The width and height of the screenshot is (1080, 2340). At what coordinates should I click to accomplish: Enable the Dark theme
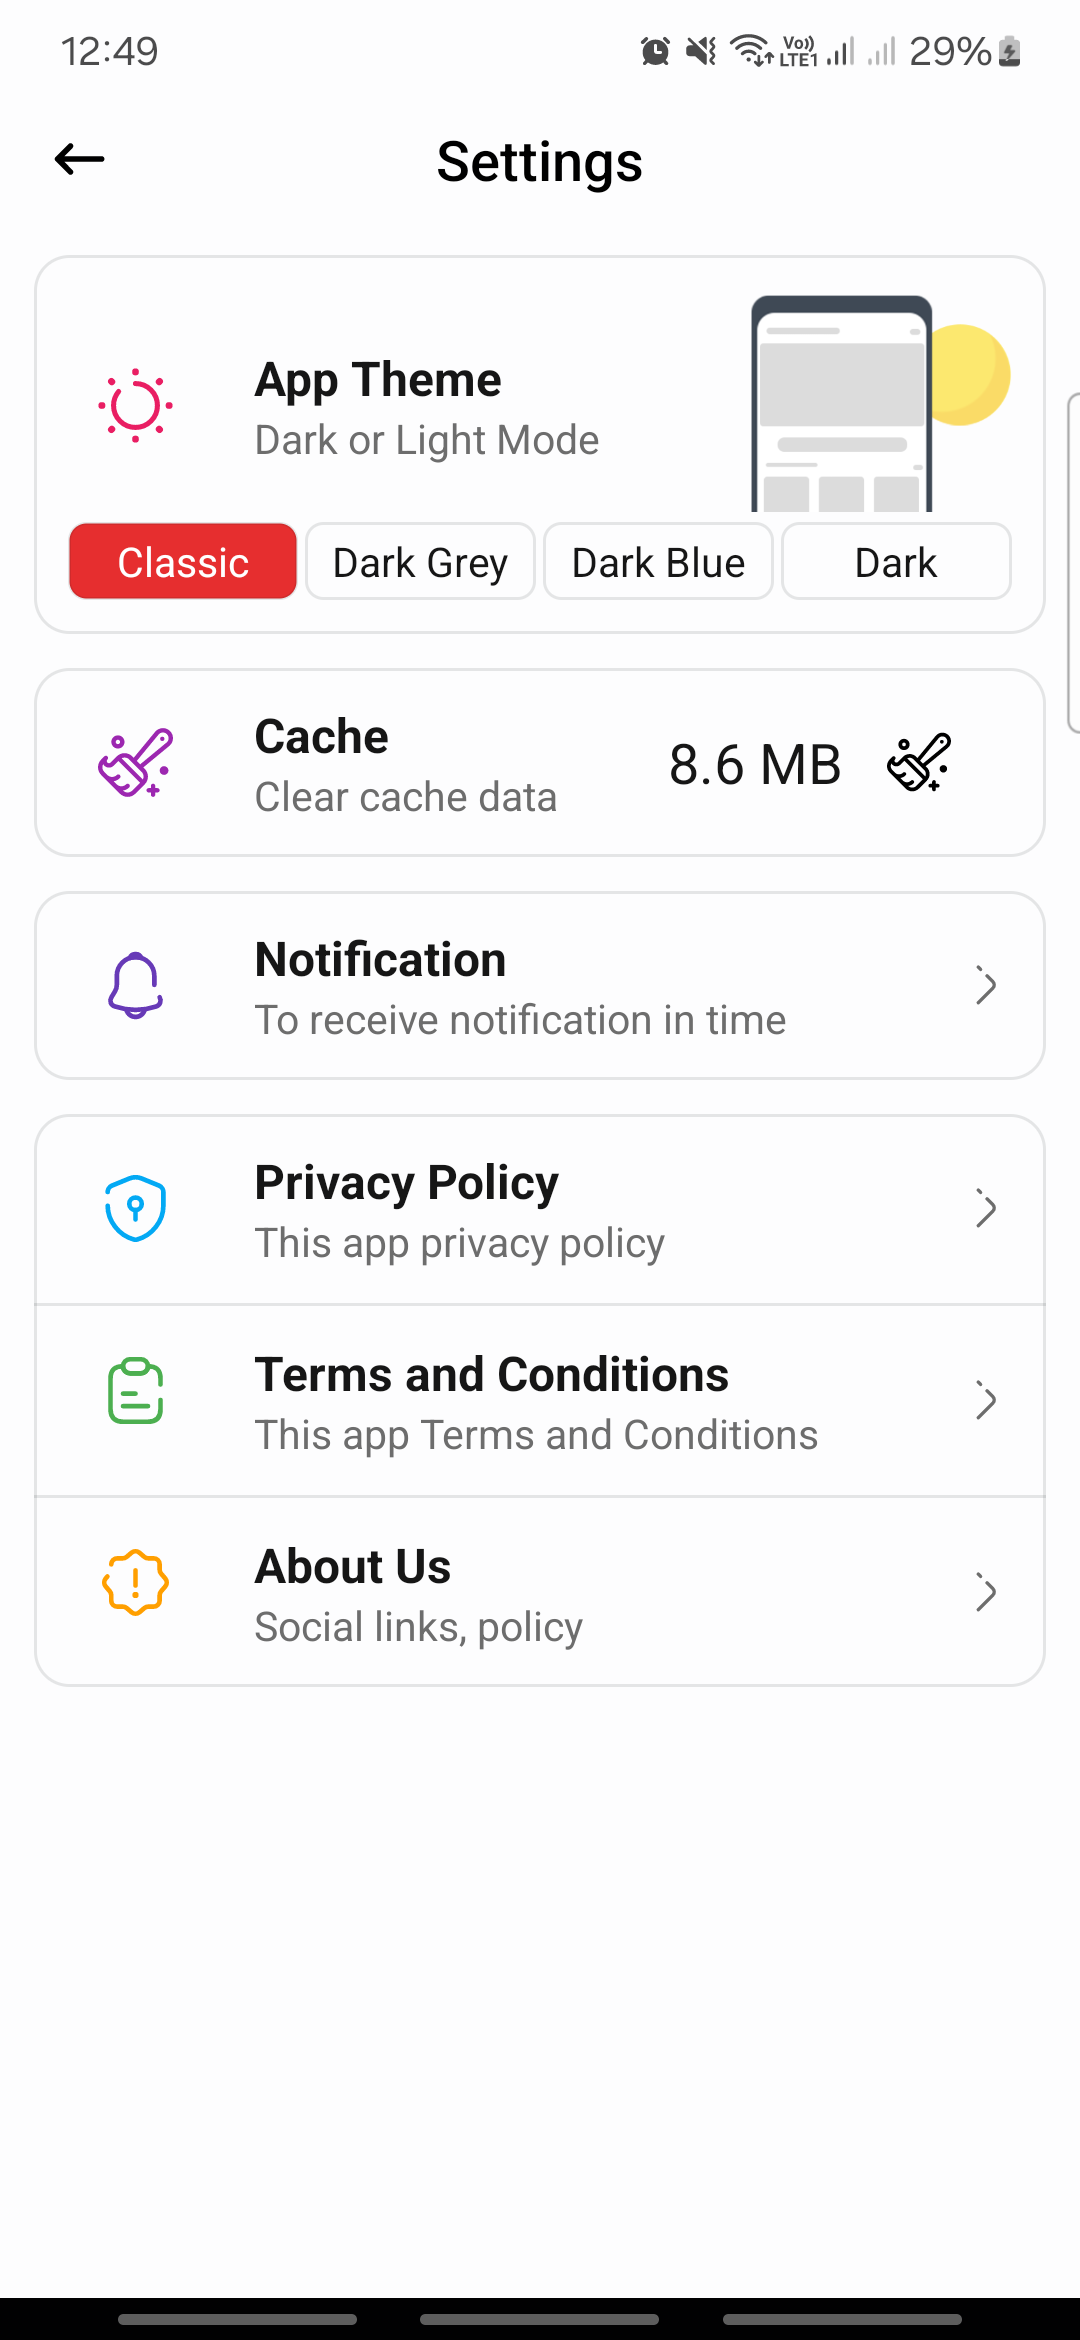pos(896,562)
